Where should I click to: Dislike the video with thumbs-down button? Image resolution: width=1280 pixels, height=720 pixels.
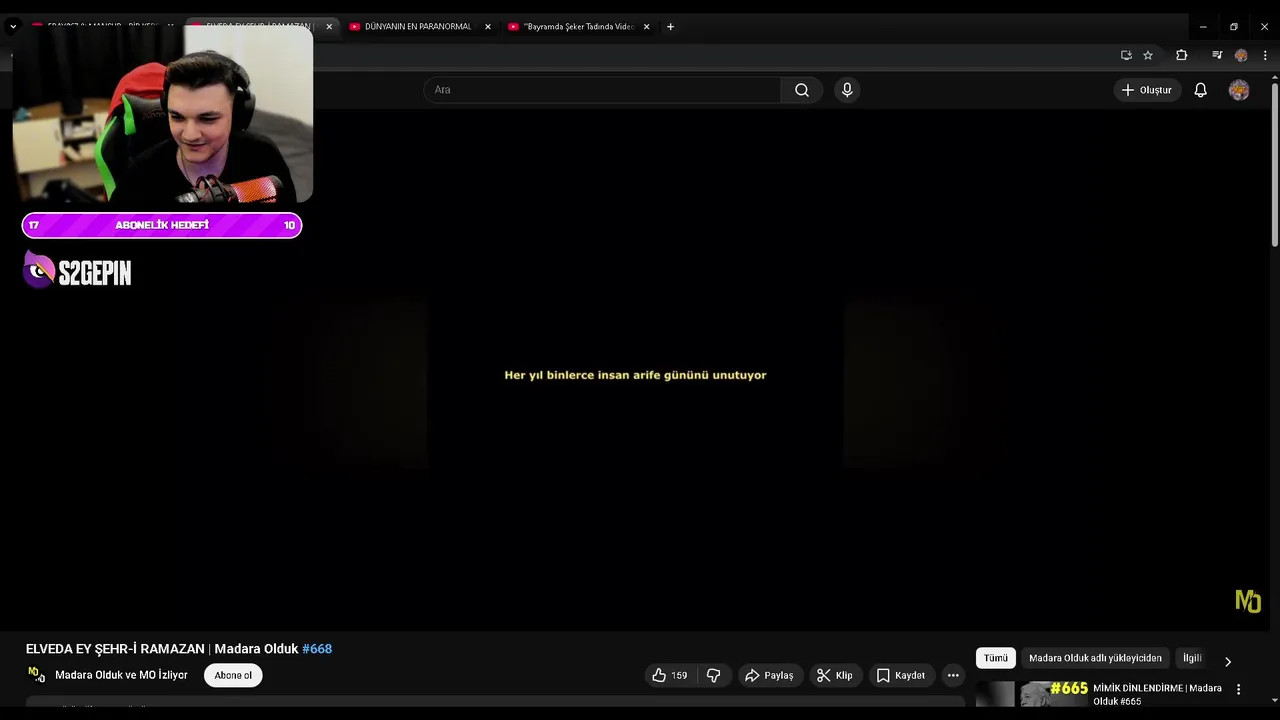click(714, 675)
